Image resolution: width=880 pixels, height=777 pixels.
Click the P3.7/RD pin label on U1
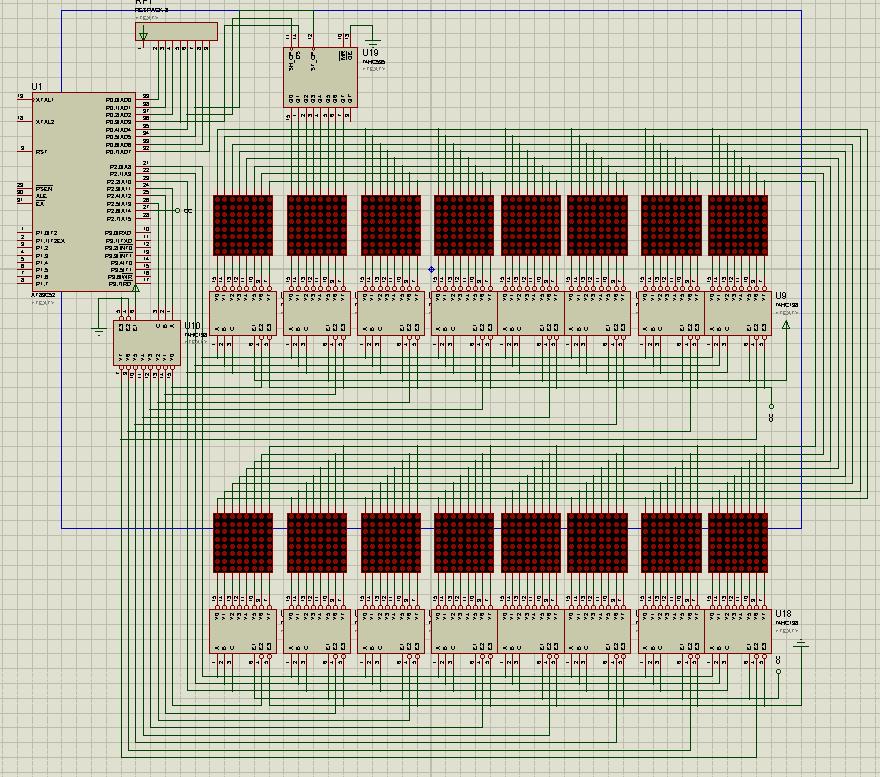click(120, 284)
